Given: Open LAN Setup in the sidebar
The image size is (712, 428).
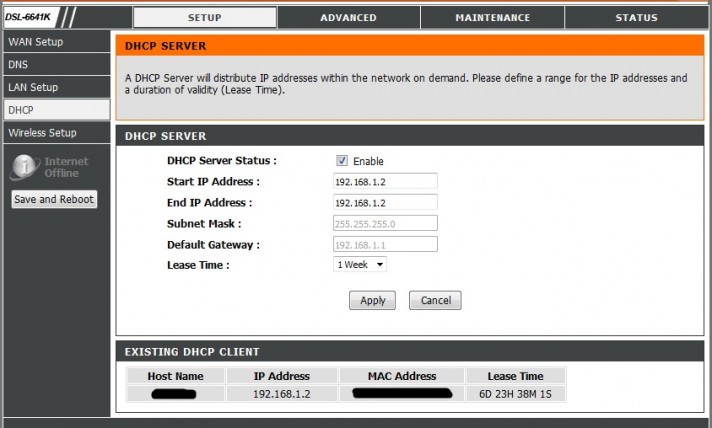Looking at the screenshot, I should [57, 87].
